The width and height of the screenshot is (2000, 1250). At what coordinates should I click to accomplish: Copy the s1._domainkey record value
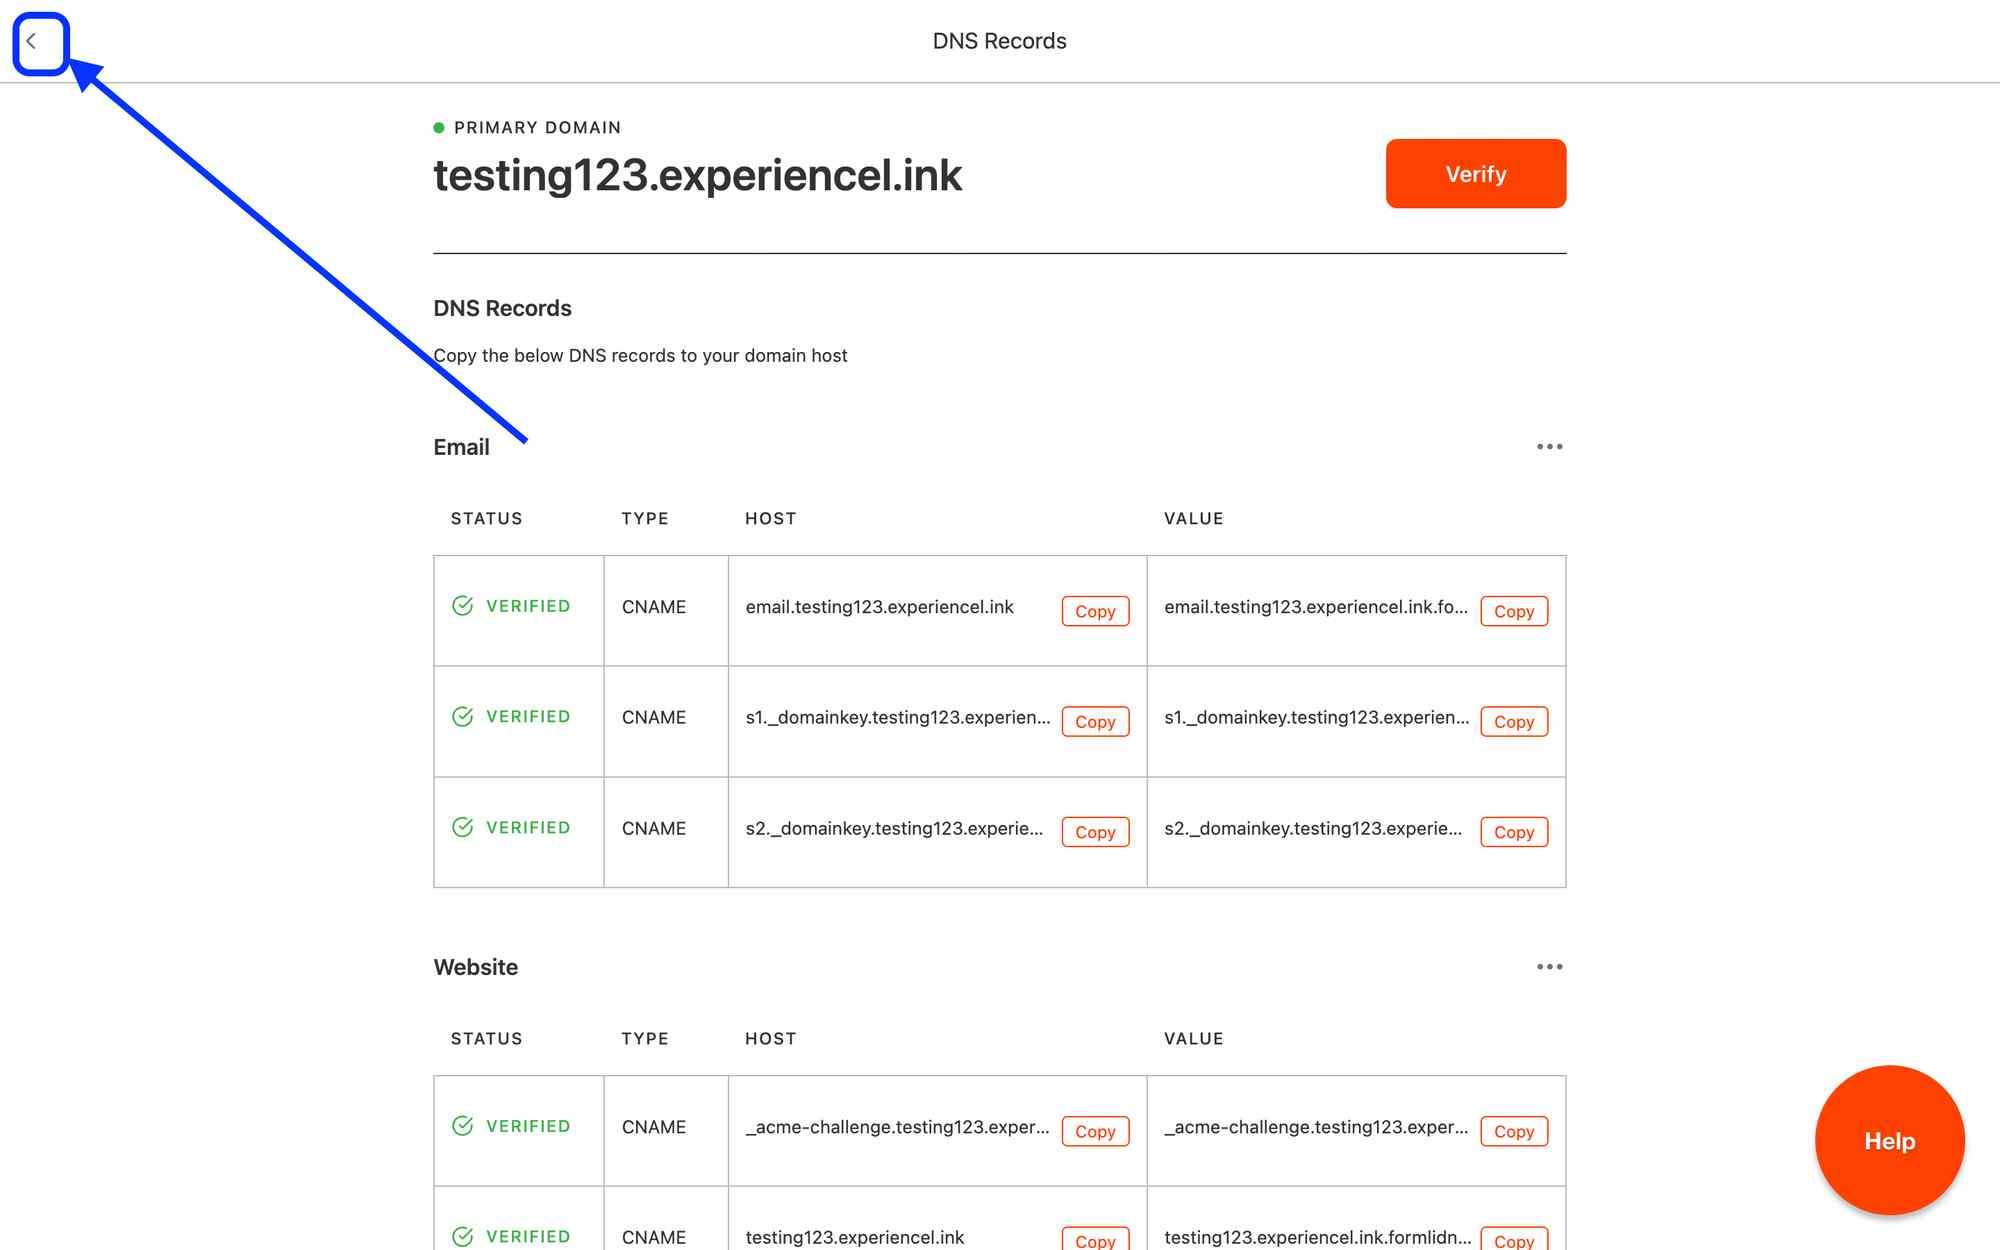1513,722
